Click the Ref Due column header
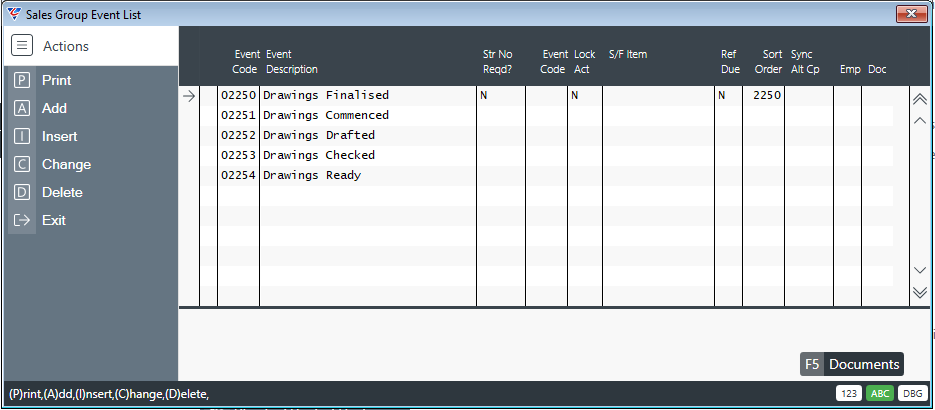The width and height of the screenshot is (935, 410). coord(730,62)
